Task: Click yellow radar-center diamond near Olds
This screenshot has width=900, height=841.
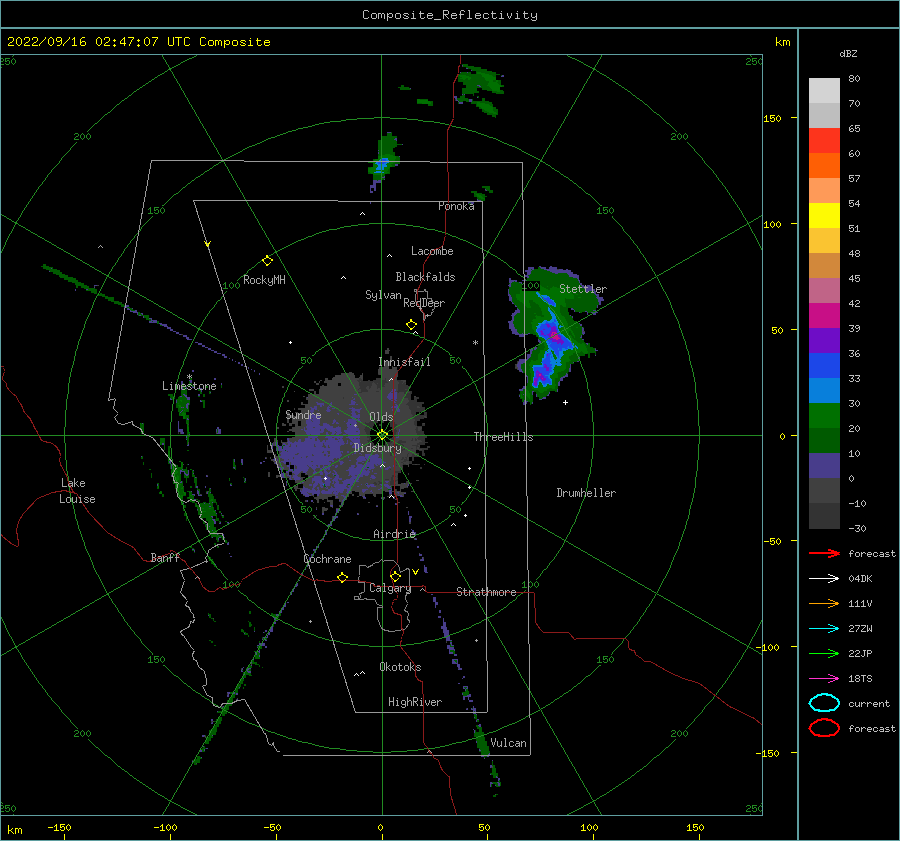Action: pyautogui.click(x=382, y=435)
